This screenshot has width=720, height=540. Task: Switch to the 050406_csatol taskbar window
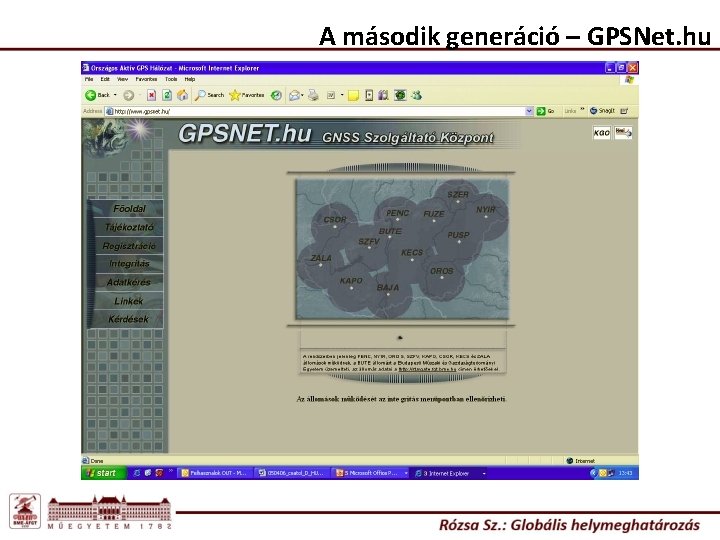[x=292, y=473]
